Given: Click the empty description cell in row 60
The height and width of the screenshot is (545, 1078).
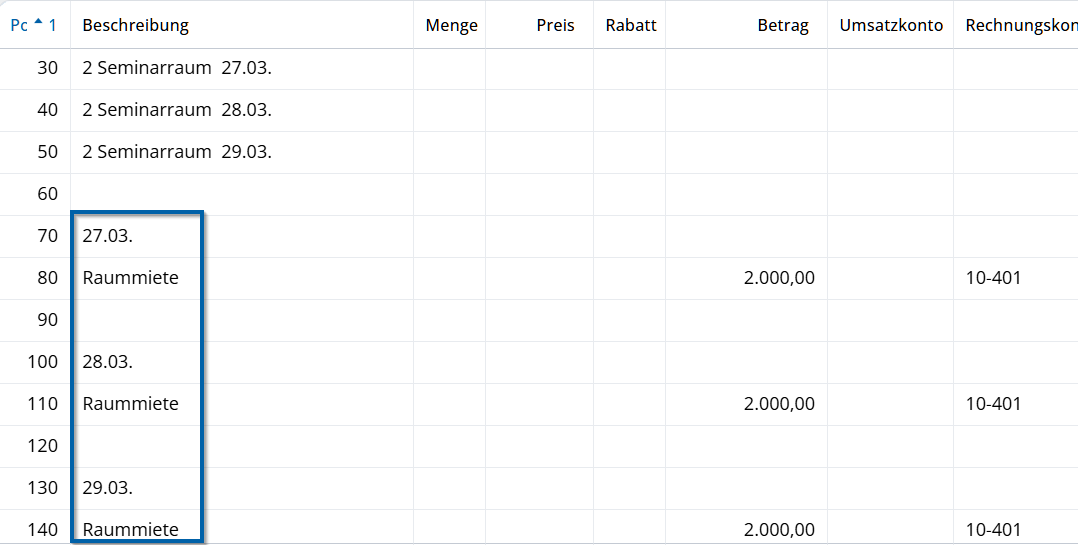Looking at the screenshot, I should 240,194.
